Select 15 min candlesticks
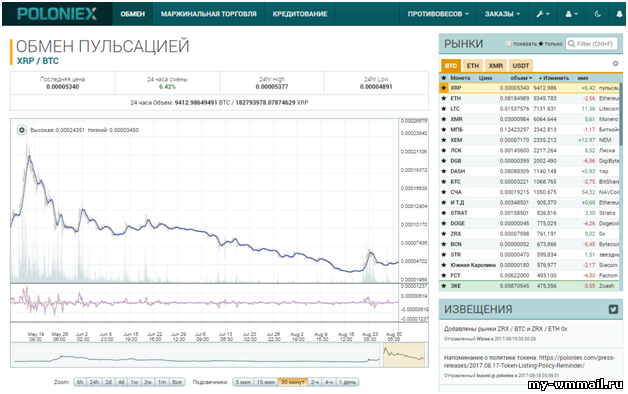 266,382
